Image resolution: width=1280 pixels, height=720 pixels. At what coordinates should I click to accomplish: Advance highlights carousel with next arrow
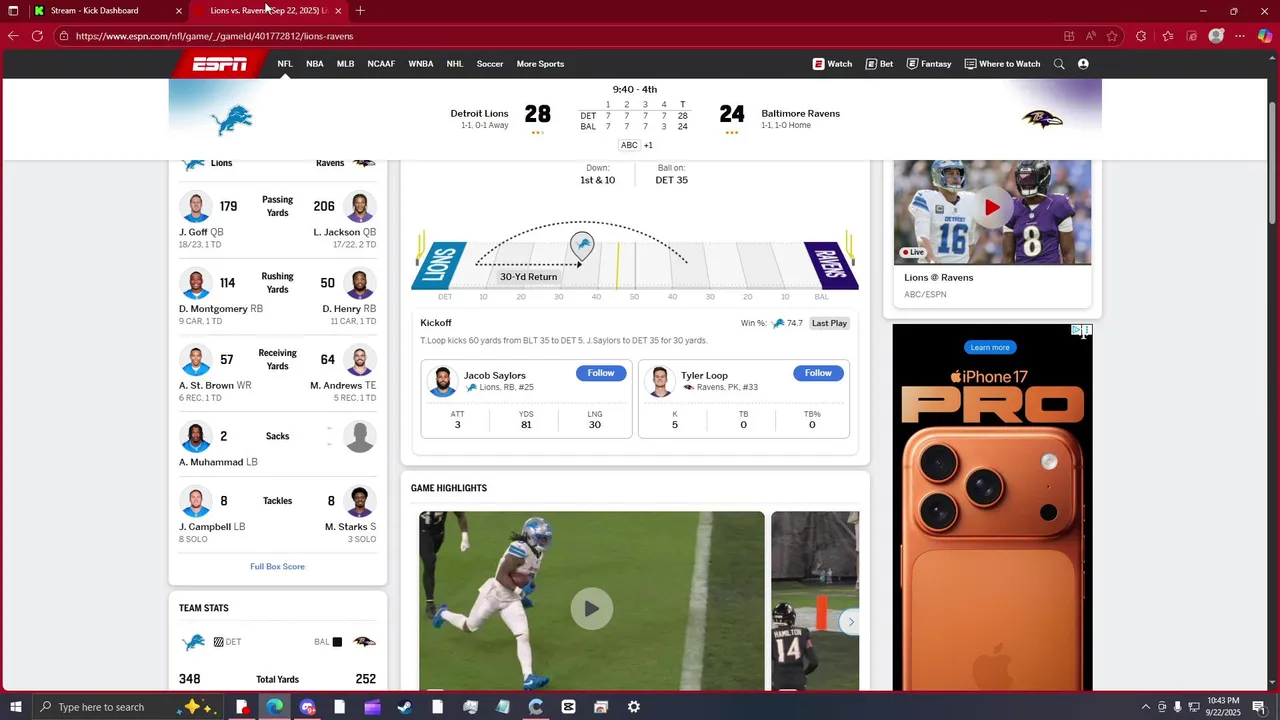851,622
